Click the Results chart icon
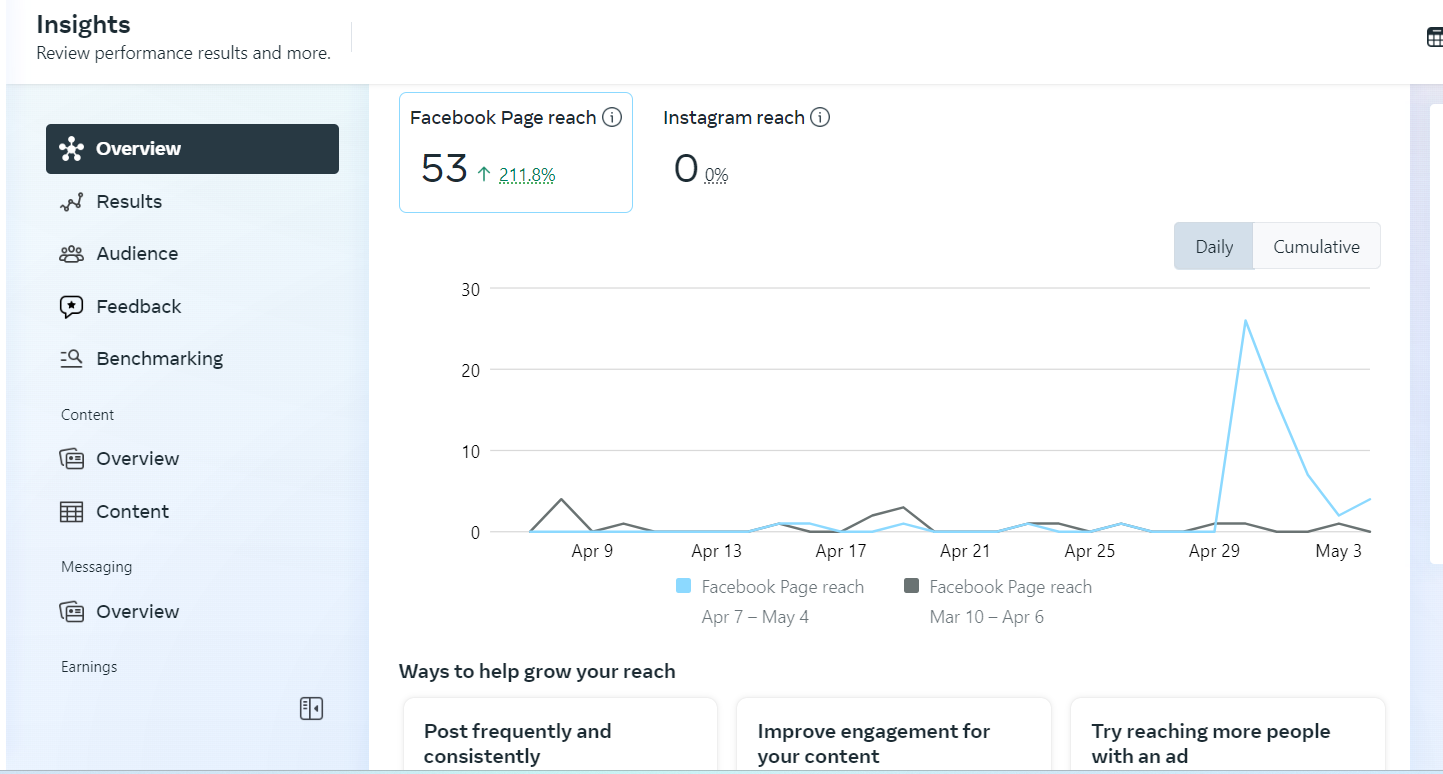Screen dimensions: 1443x774 coord(71,202)
